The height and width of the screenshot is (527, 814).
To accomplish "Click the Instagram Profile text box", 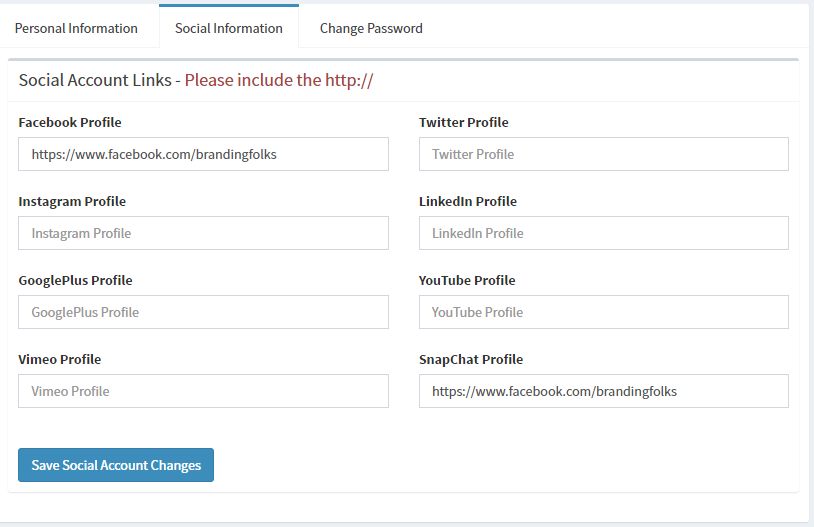I will pyautogui.click(x=203, y=233).
